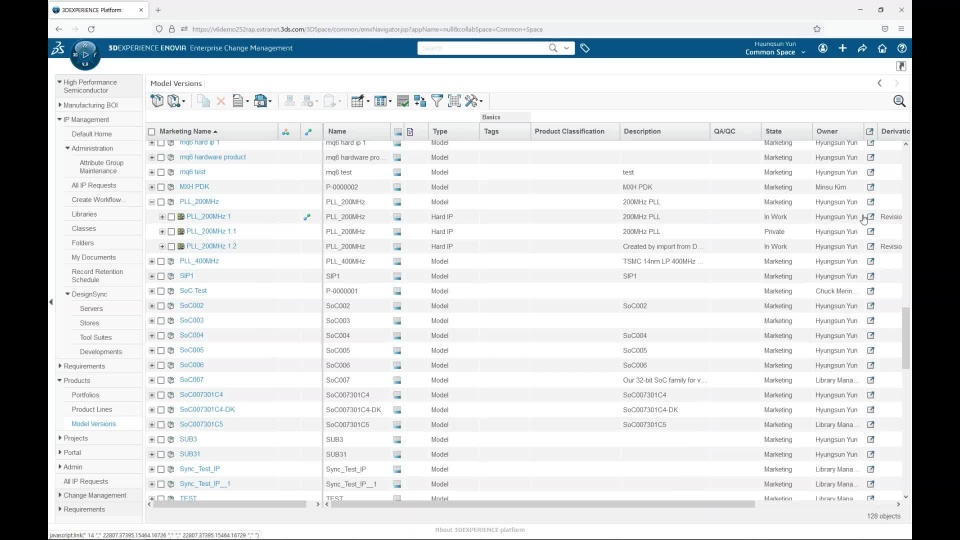Click the expand/sync structure toolbar icon
This screenshot has width=960, height=540.
click(420, 101)
